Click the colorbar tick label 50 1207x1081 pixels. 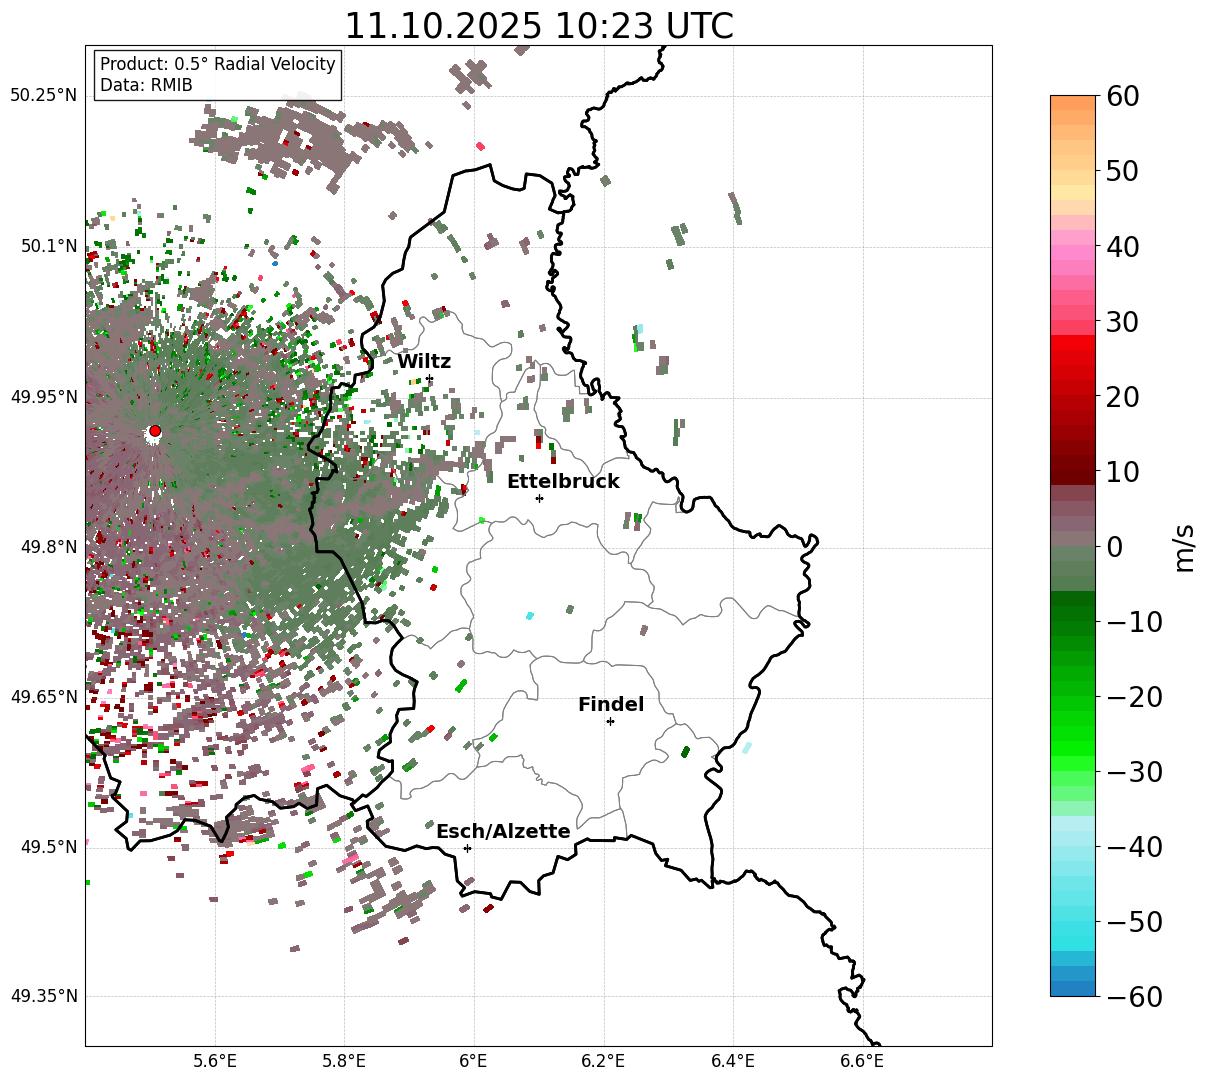tap(1123, 171)
